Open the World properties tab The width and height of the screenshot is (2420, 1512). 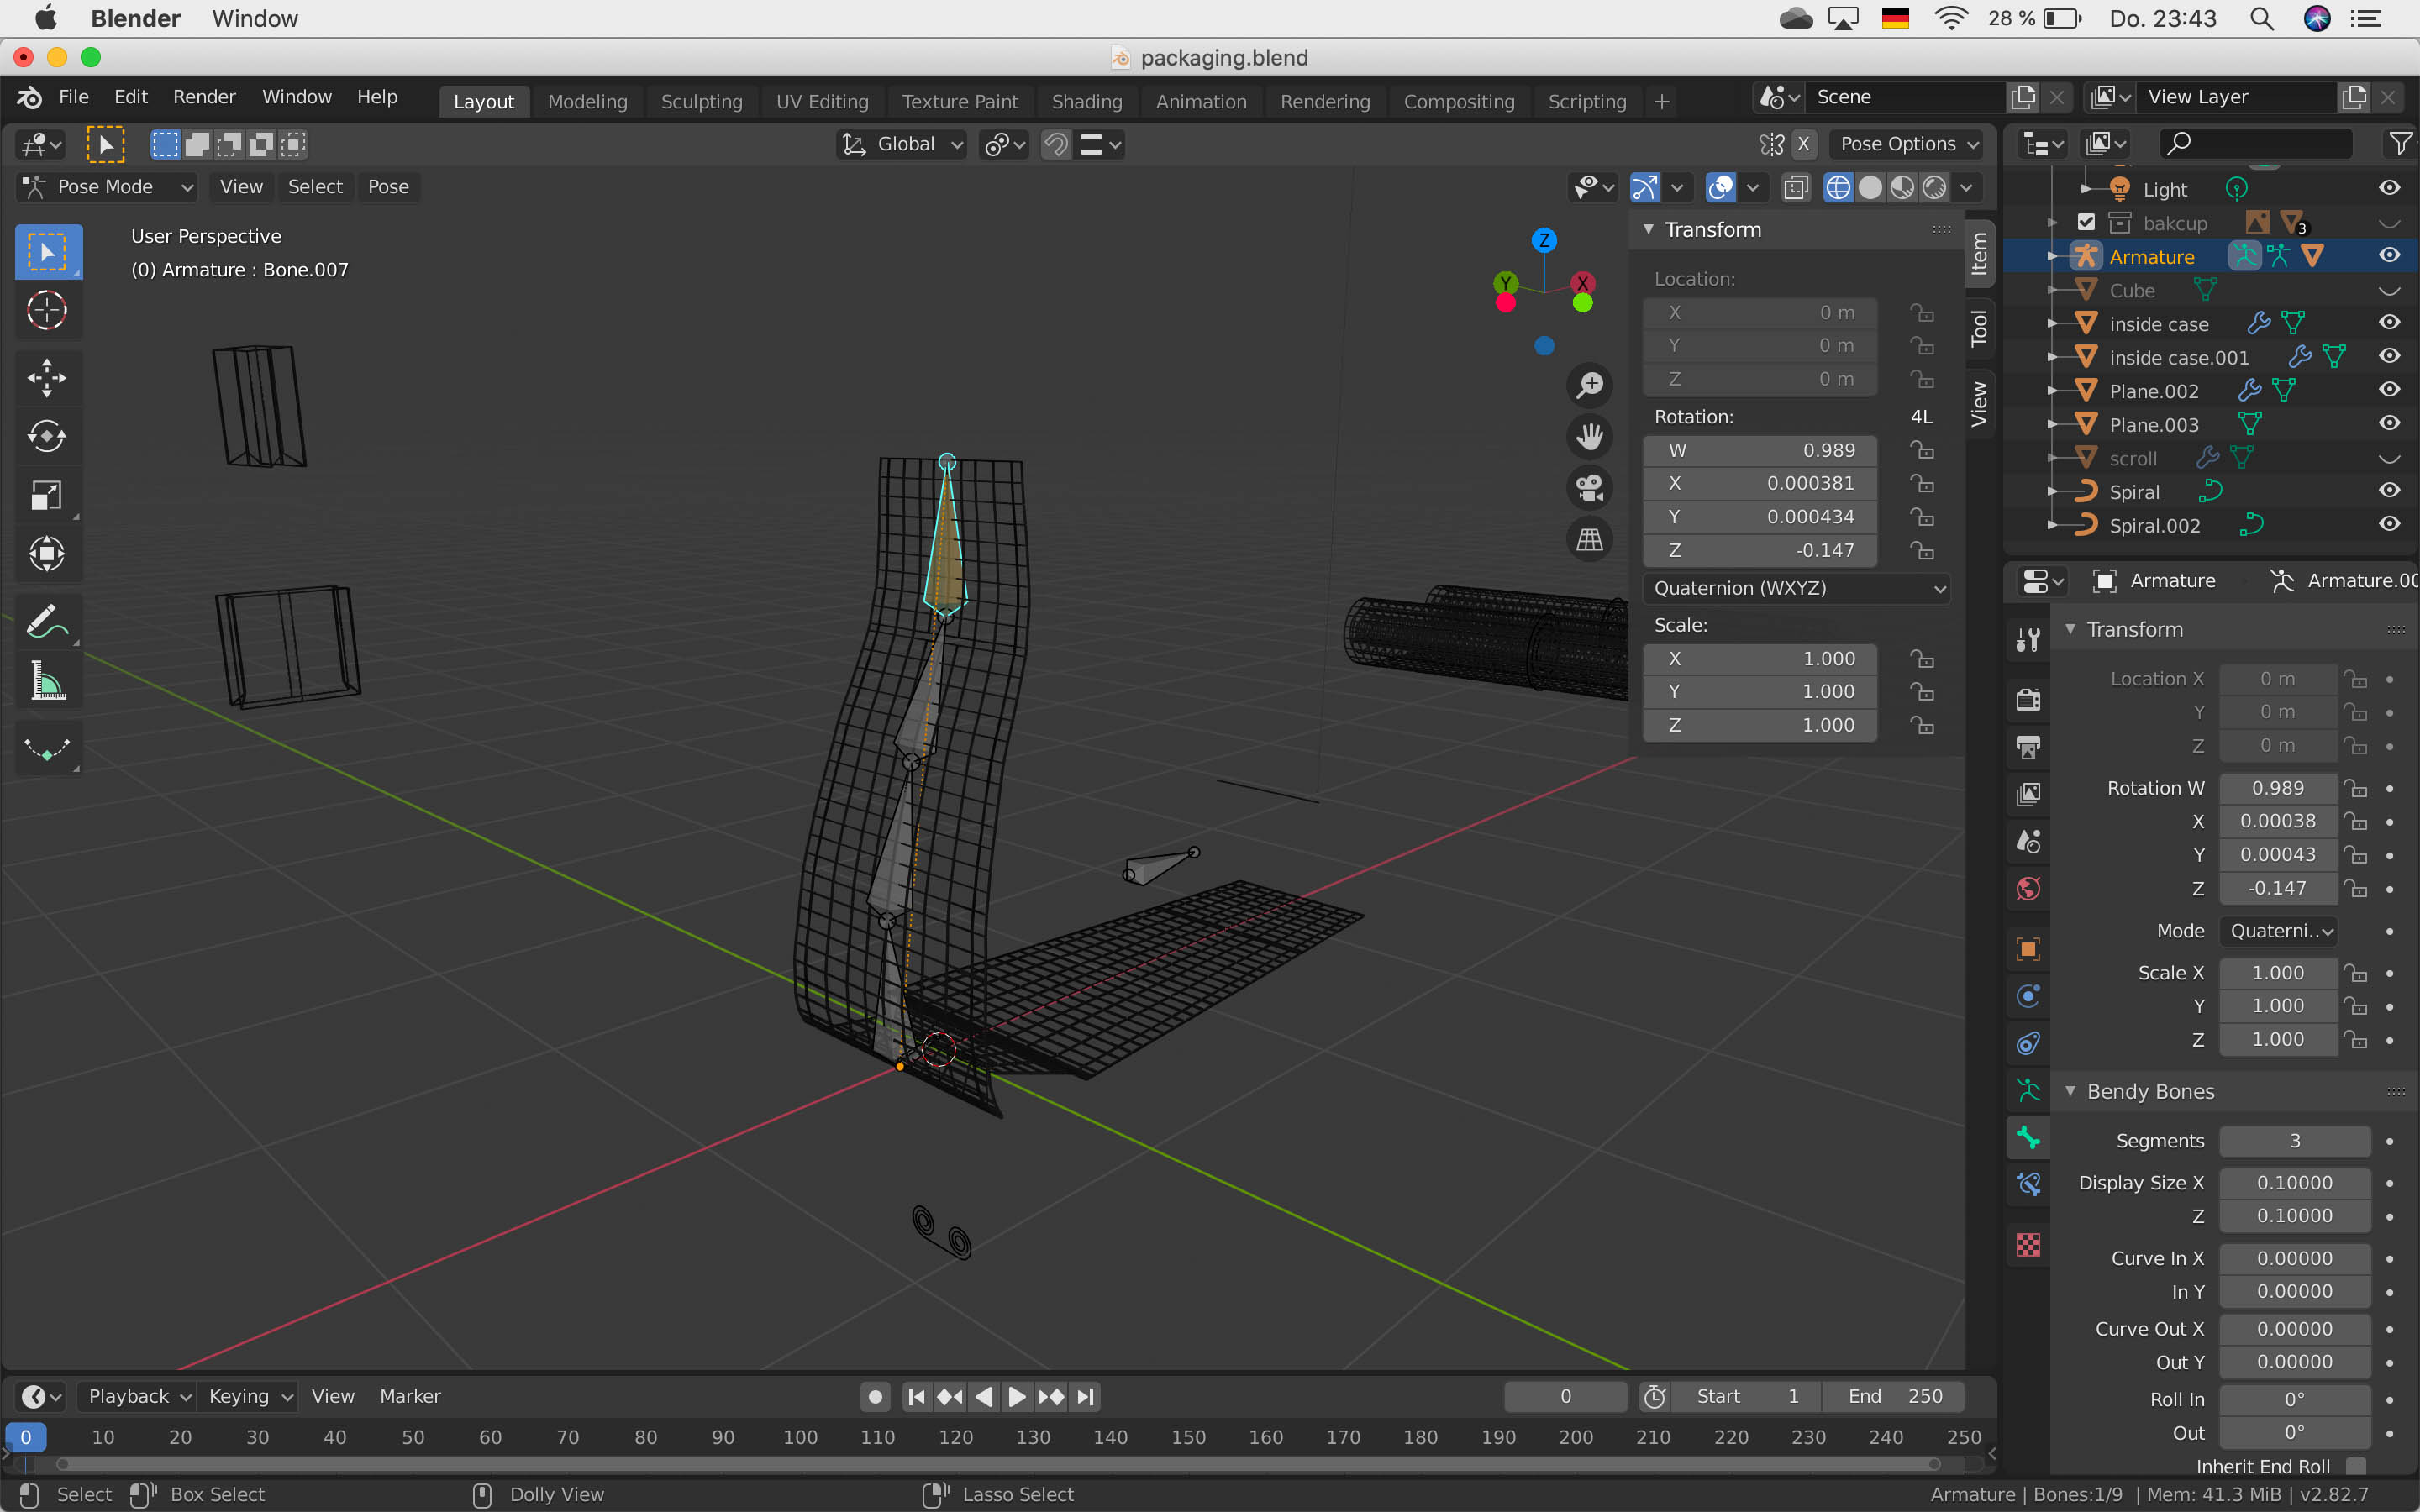point(2028,888)
